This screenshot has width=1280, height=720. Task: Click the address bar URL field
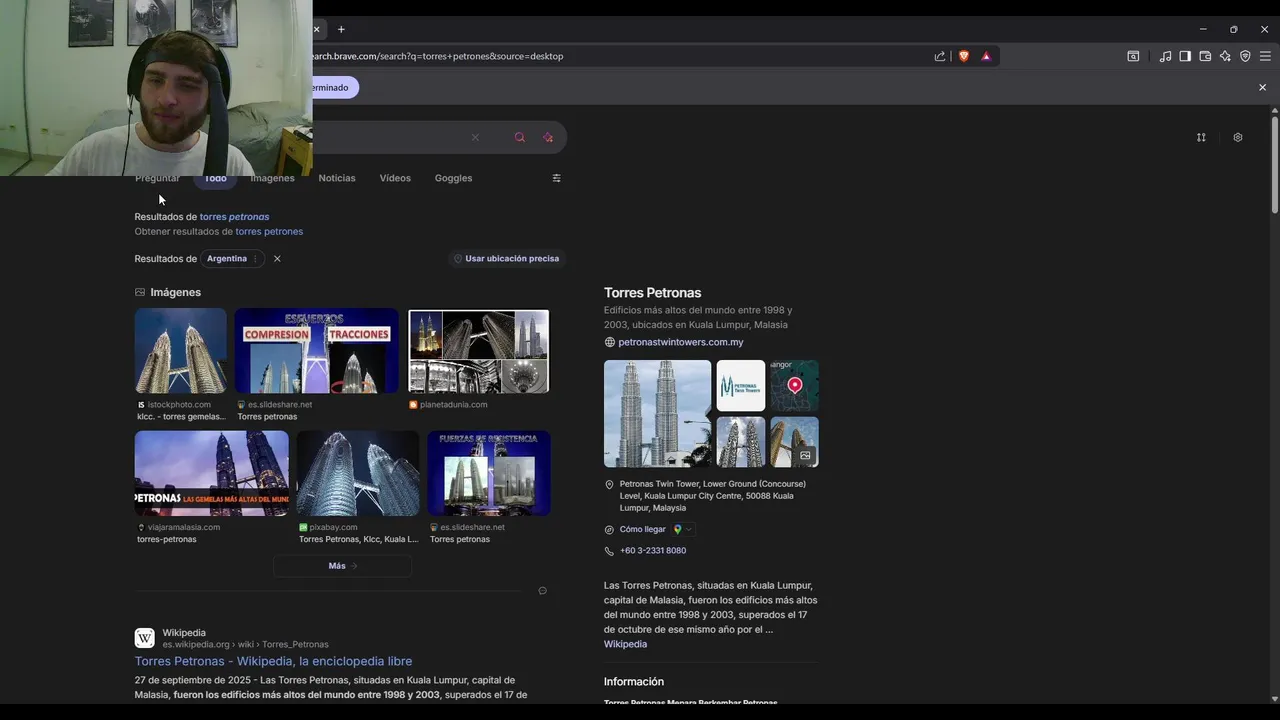620,56
